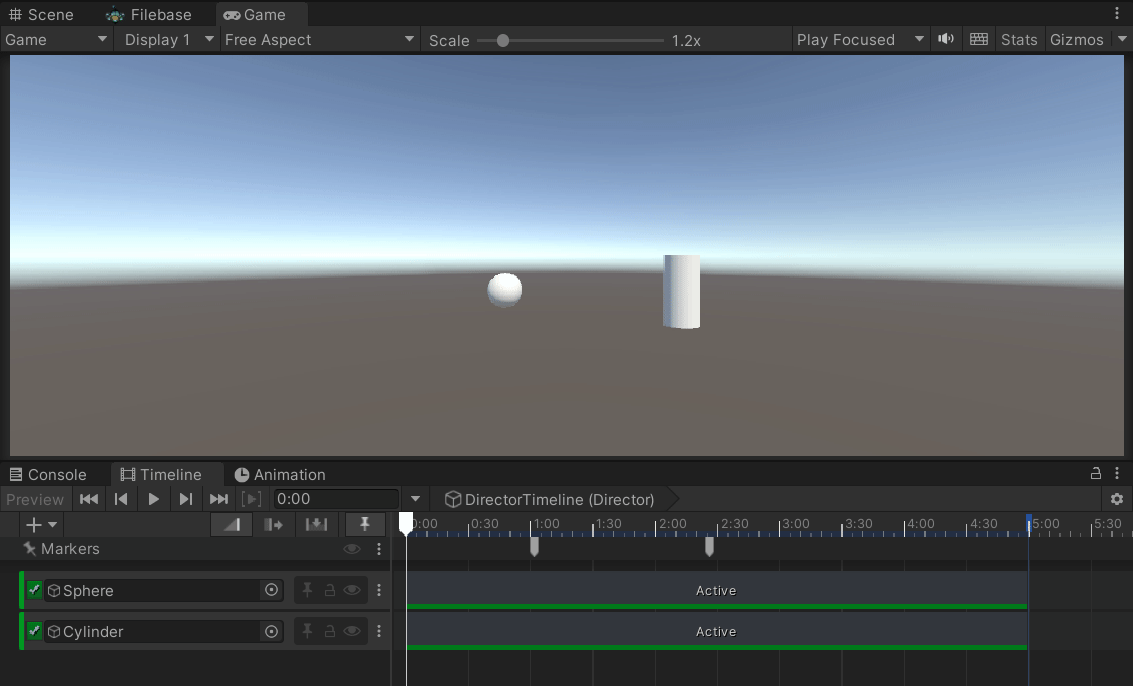
Task: Toggle visibility of the Markers track
Action: (352, 549)
